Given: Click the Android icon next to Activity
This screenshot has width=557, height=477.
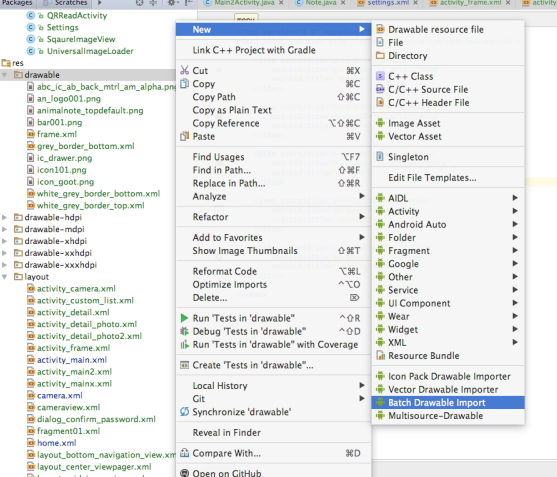Looking at the screenshot, I should click(x=380, y=211).
